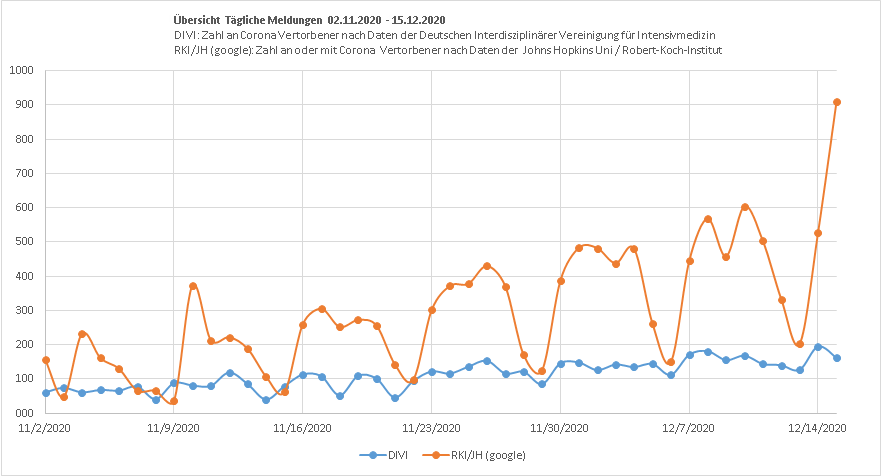The image size is (881, 476).
Task: Select the subtitle line starting 'RKI/JH (google): Zahl'
Action: (447, 50)
